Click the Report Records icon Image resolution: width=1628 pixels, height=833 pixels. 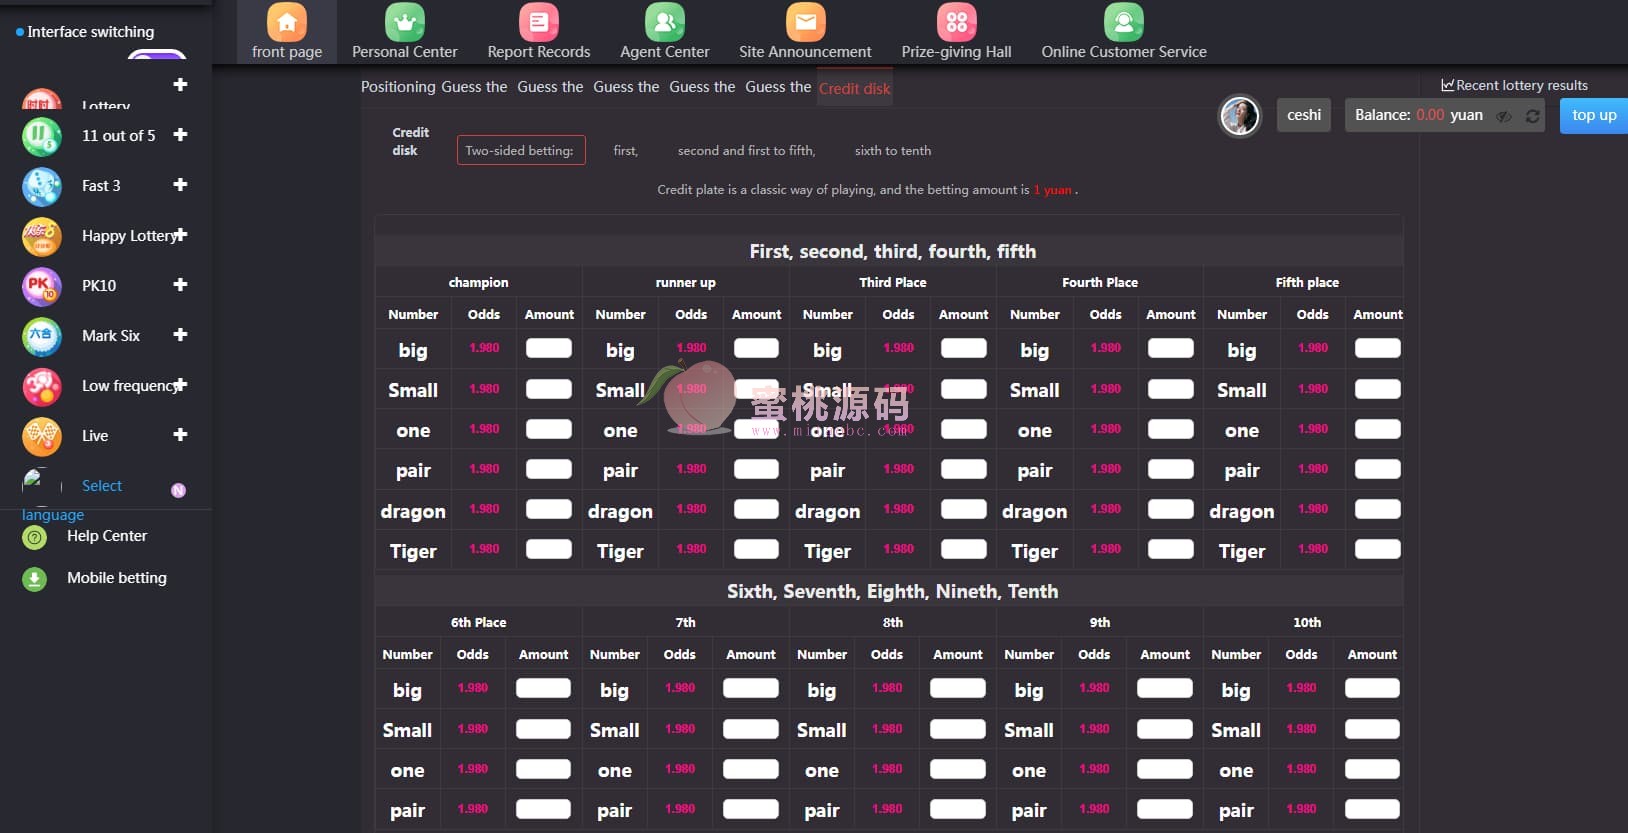click(x=538, y=22)
